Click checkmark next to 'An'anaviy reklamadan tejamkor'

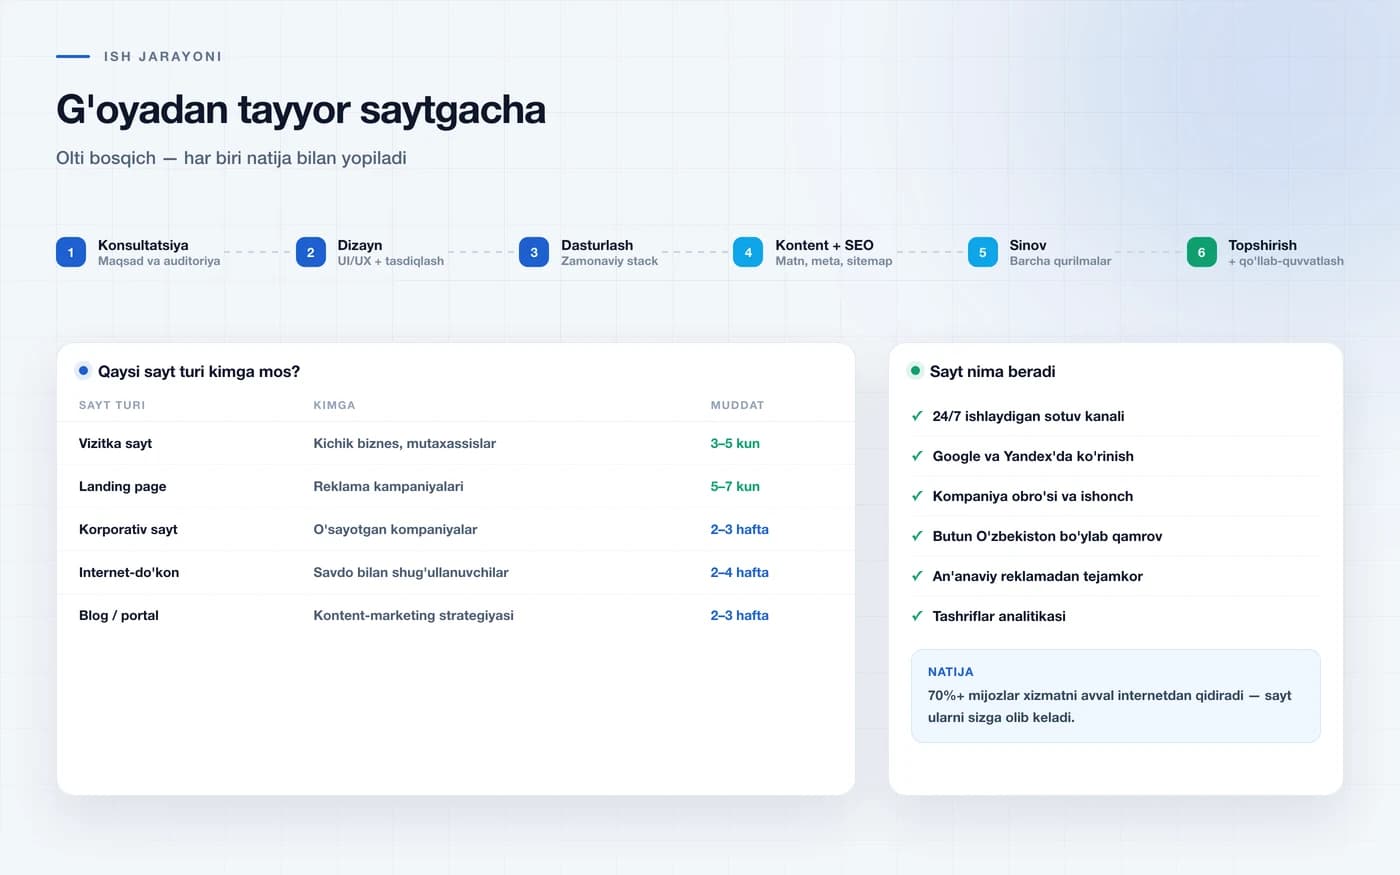[917, 576]
